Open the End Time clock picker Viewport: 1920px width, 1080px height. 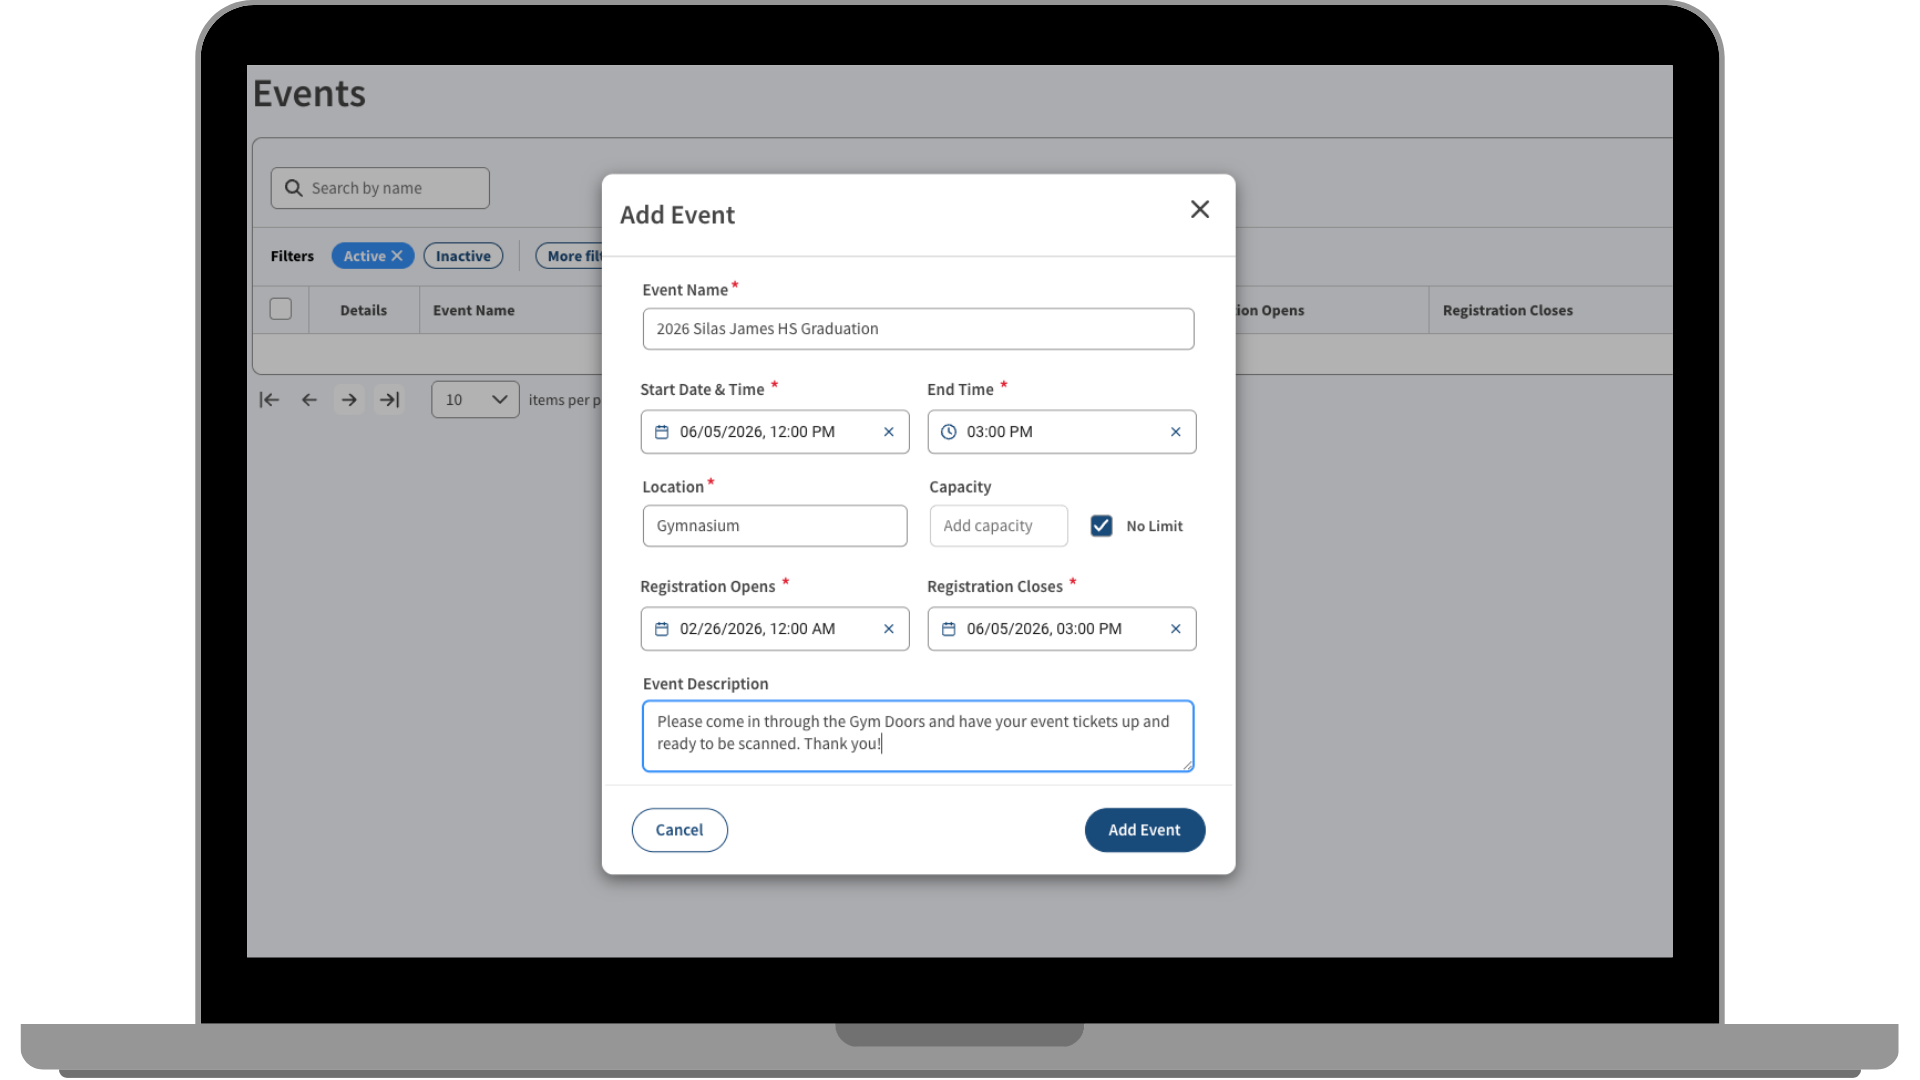click(948, 431)
